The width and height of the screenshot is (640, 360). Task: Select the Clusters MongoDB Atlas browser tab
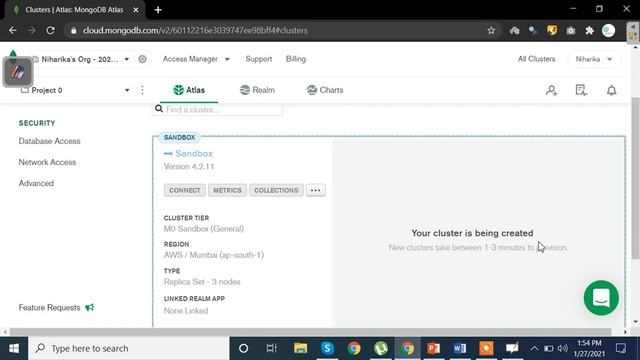[75, 10]
